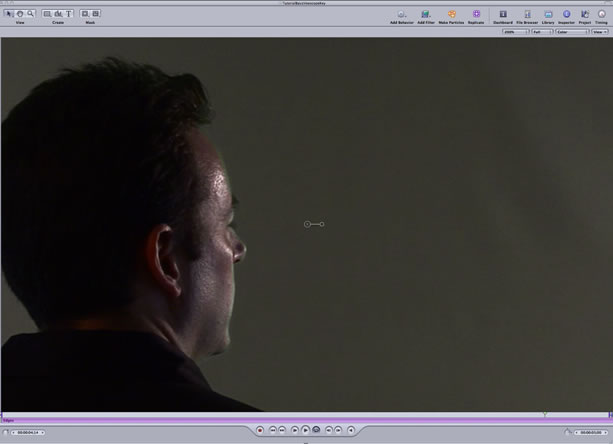The width and height of the screenshot is (613, 444).
Task: Show the Dashboard
Action: tap(503, 17)
